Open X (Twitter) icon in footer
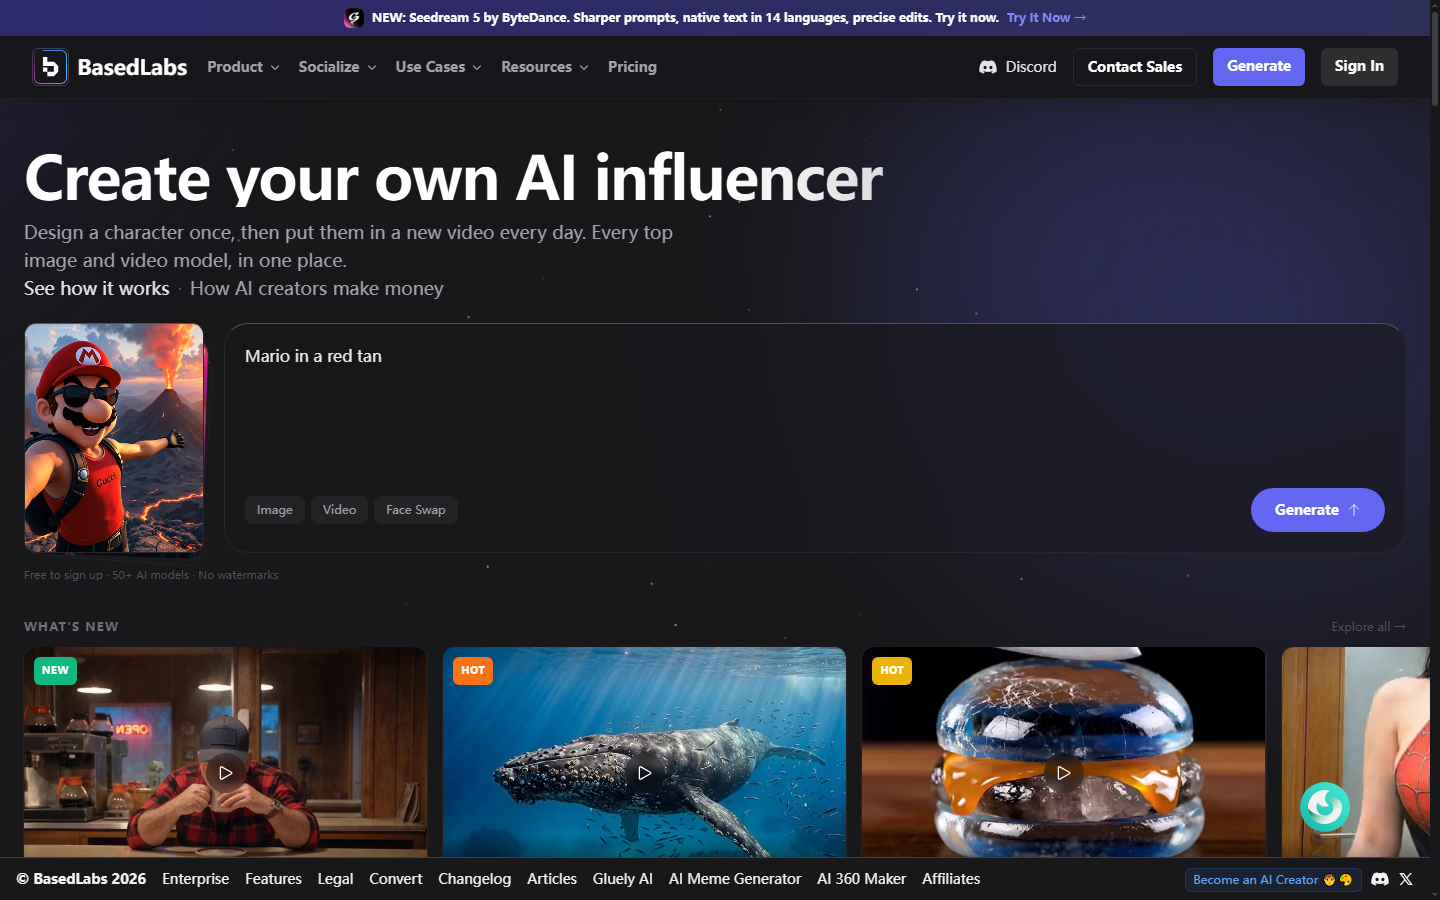Viewport: 1440px width, 900px height. [x=1406, y=879]
